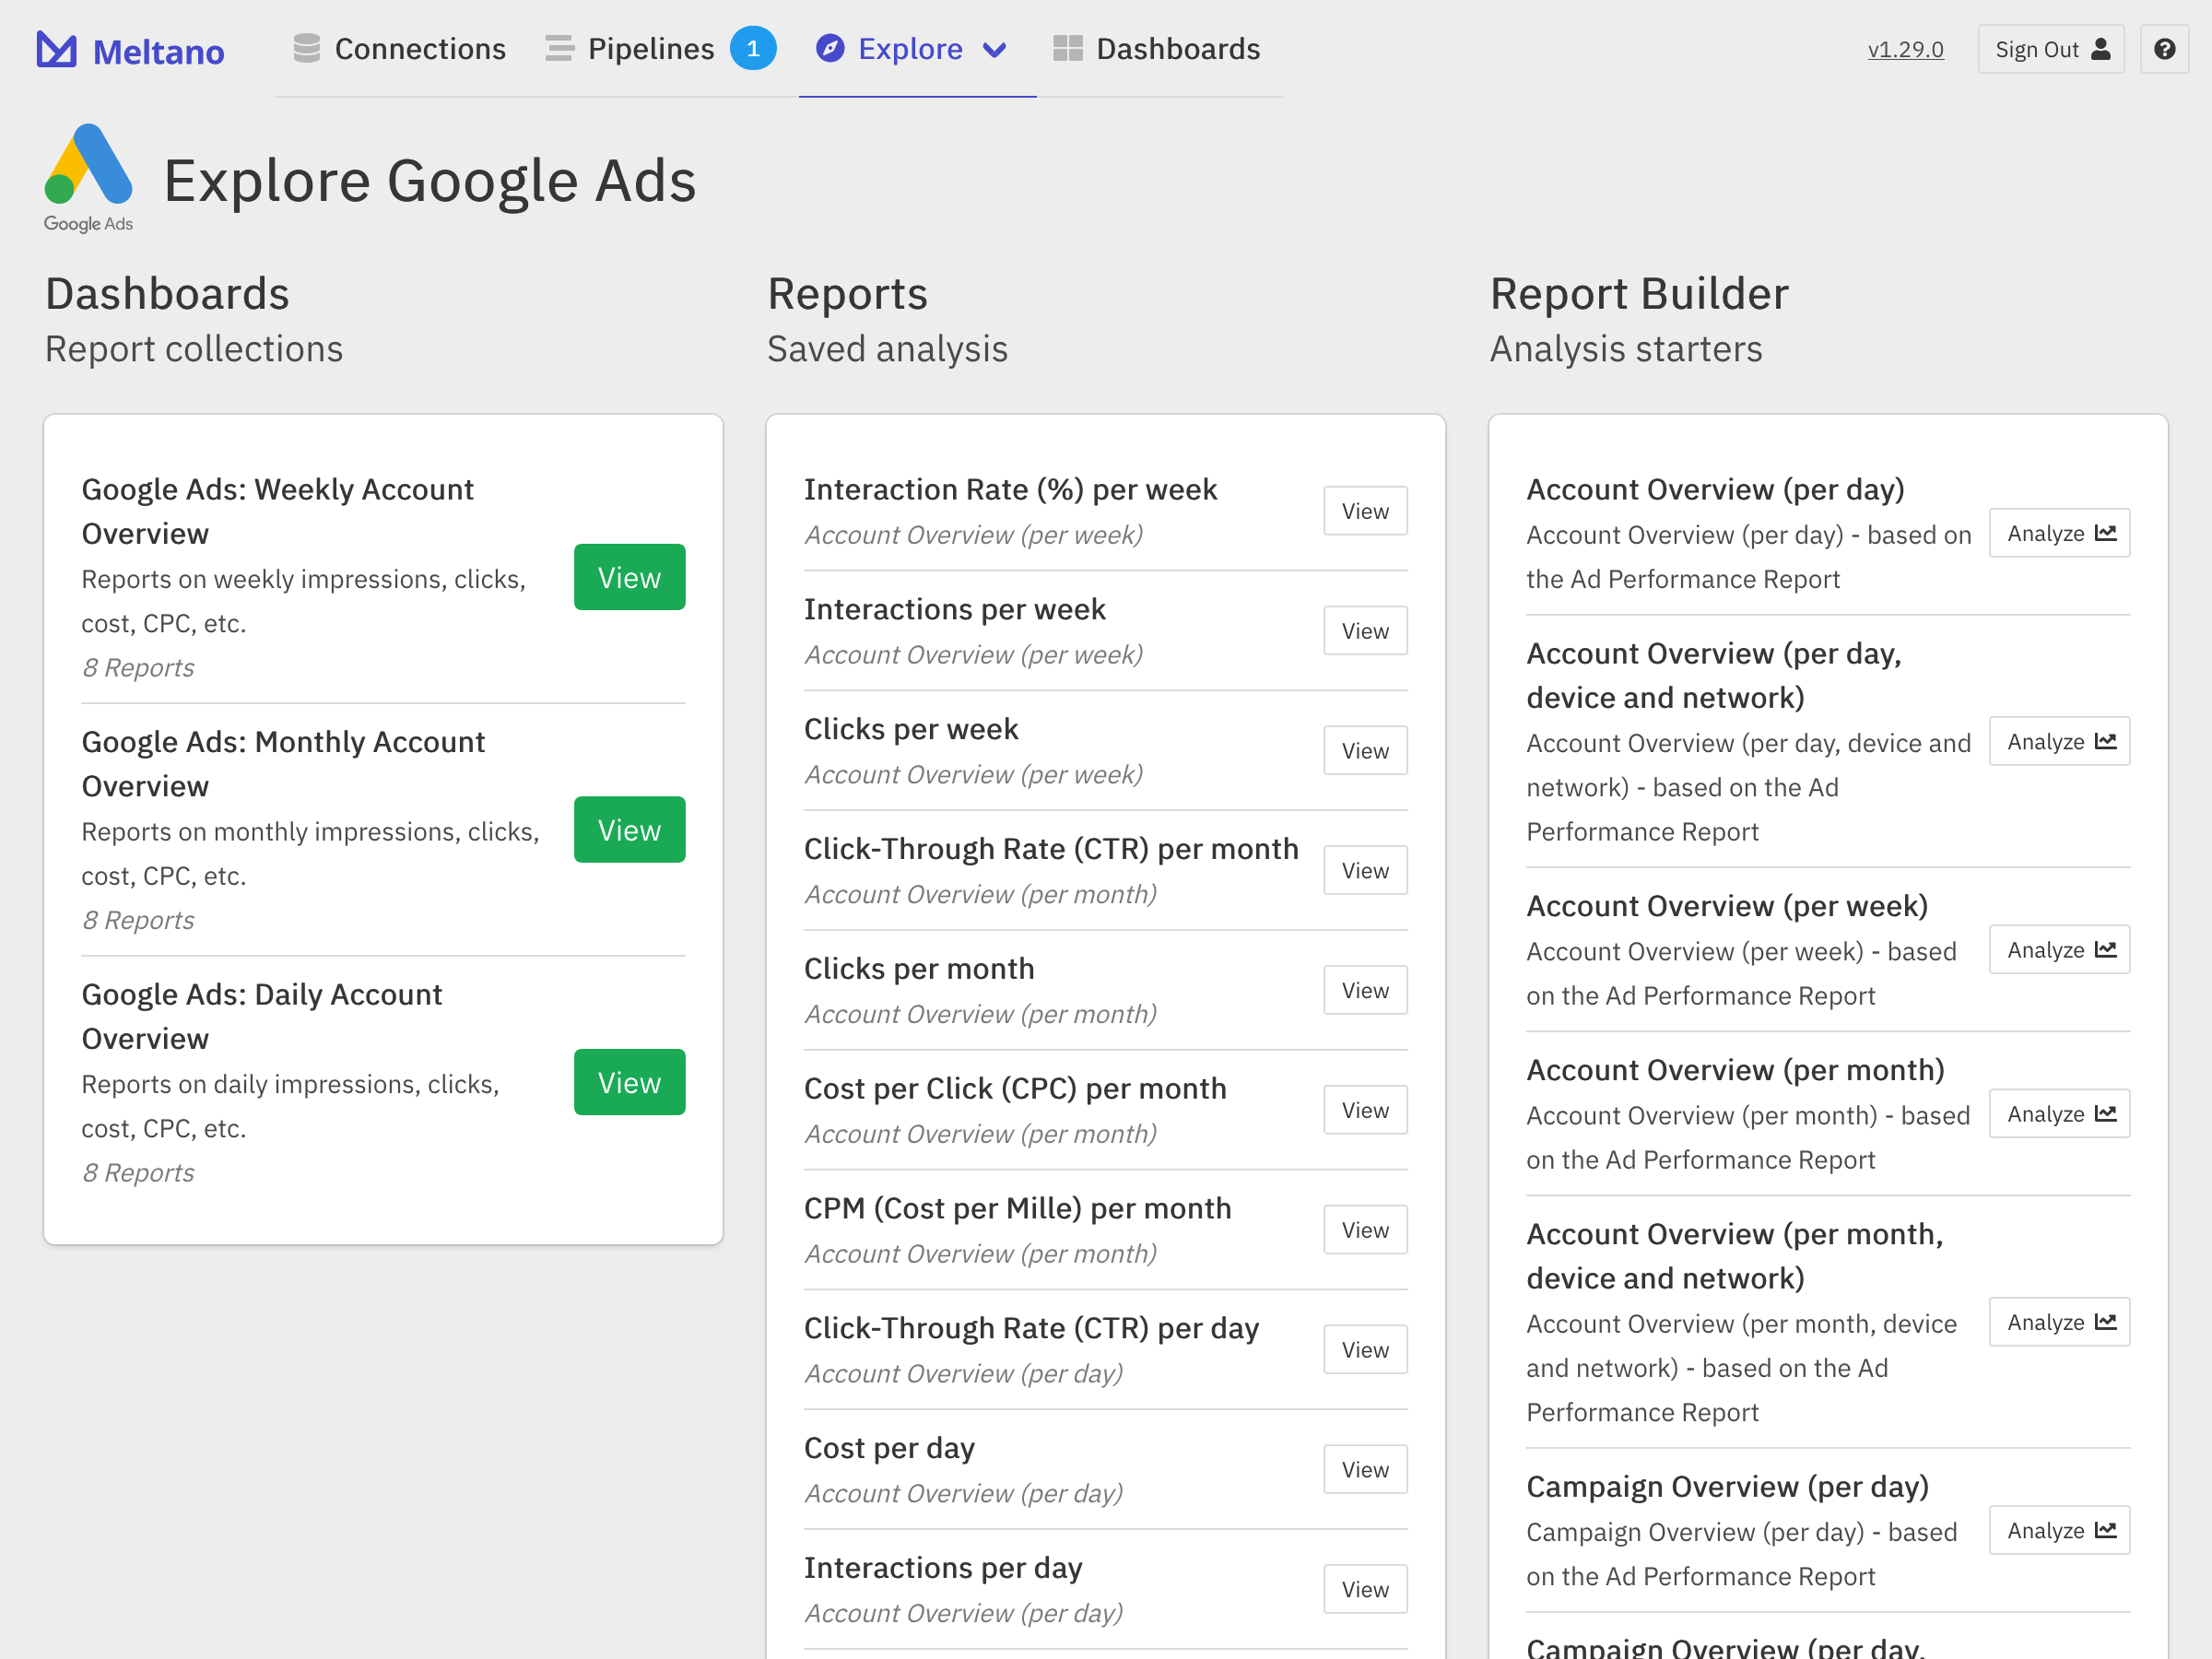This screenshot has height=1659, width=2212.
Task: Analyze Account Overview (per day)
Action: pos(2058,533)
